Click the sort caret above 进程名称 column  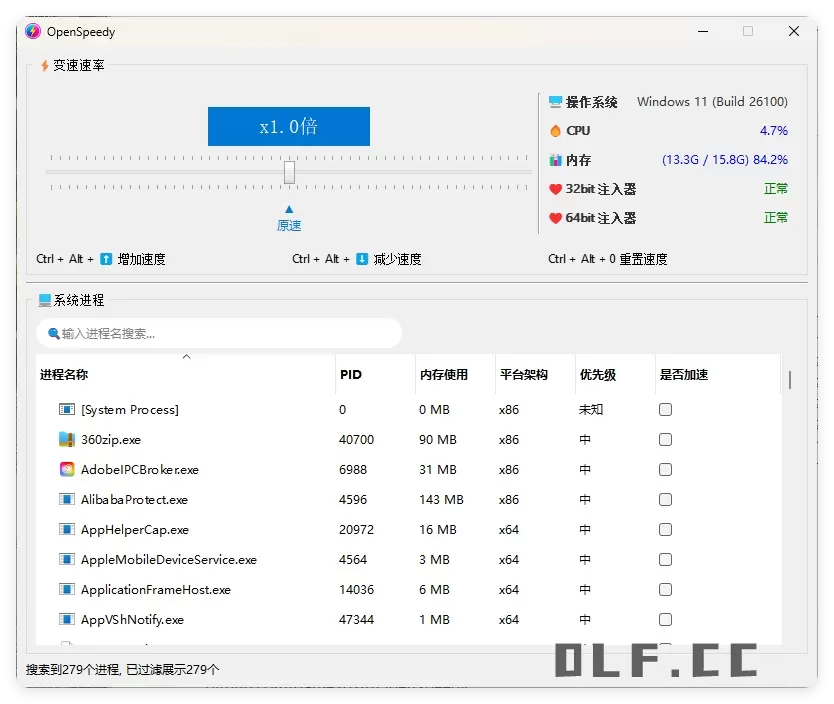tap(186, 356)
